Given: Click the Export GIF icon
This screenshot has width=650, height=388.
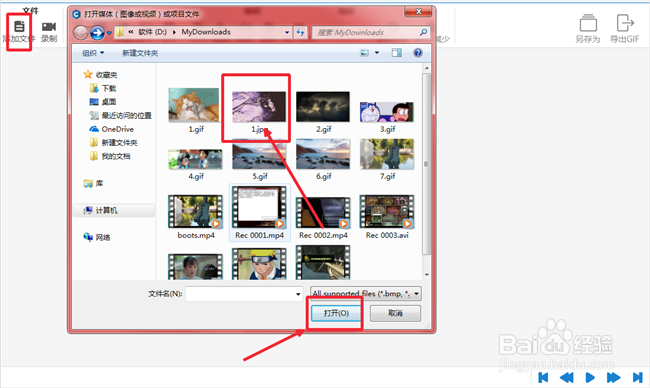Looking at the screenshot, I should pyautogui.click(x=625, y=23).
